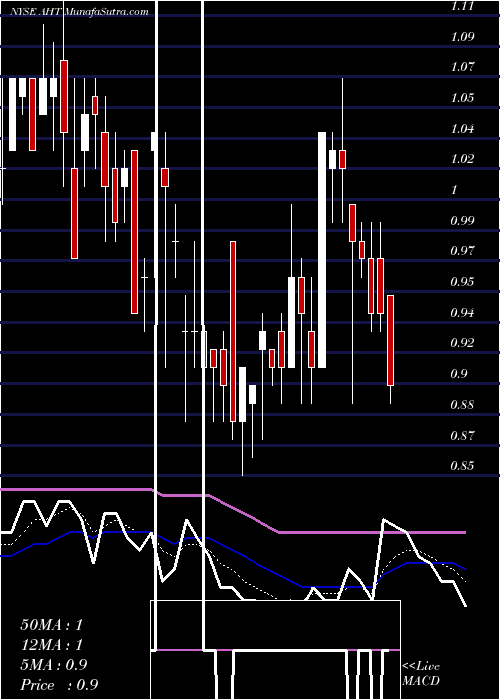Click the 5MA : 0.9 readout
The width and height of the screenshot is (500, 700).
tap(54, 665)
